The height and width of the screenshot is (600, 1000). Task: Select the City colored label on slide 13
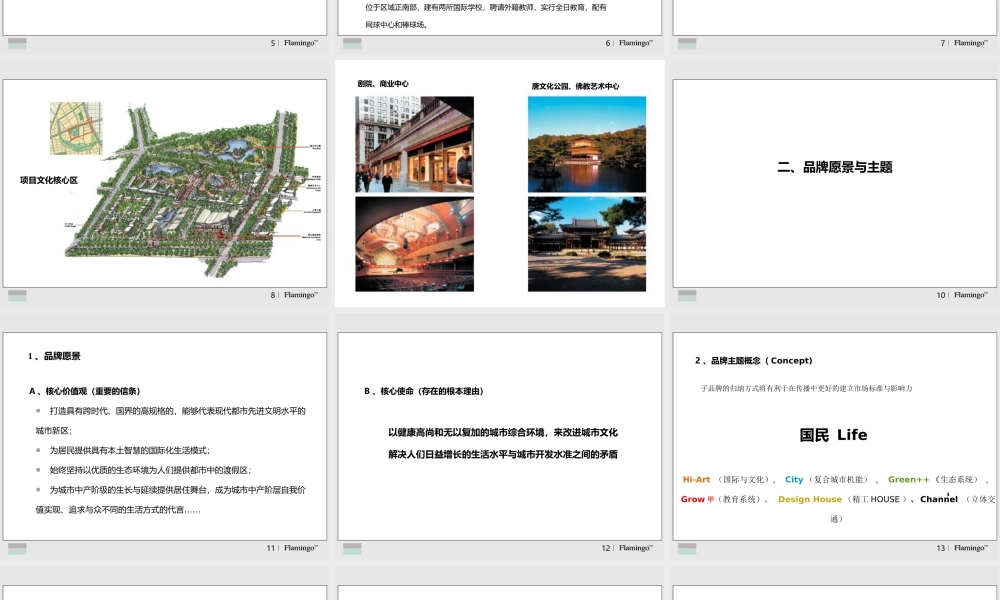tap(795, 479)
